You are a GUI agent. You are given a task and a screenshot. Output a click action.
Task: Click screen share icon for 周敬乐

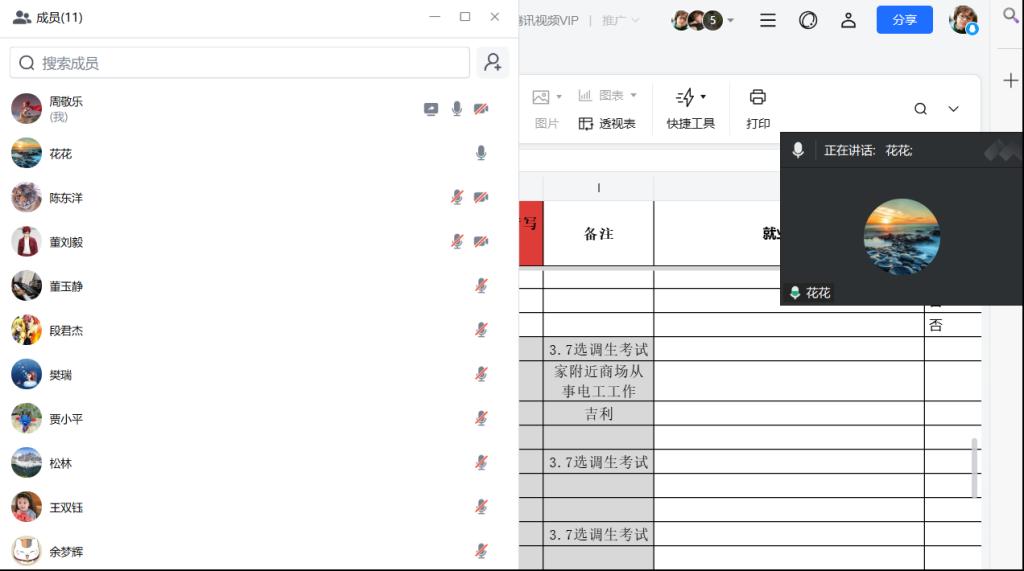(x=431, y=109)
